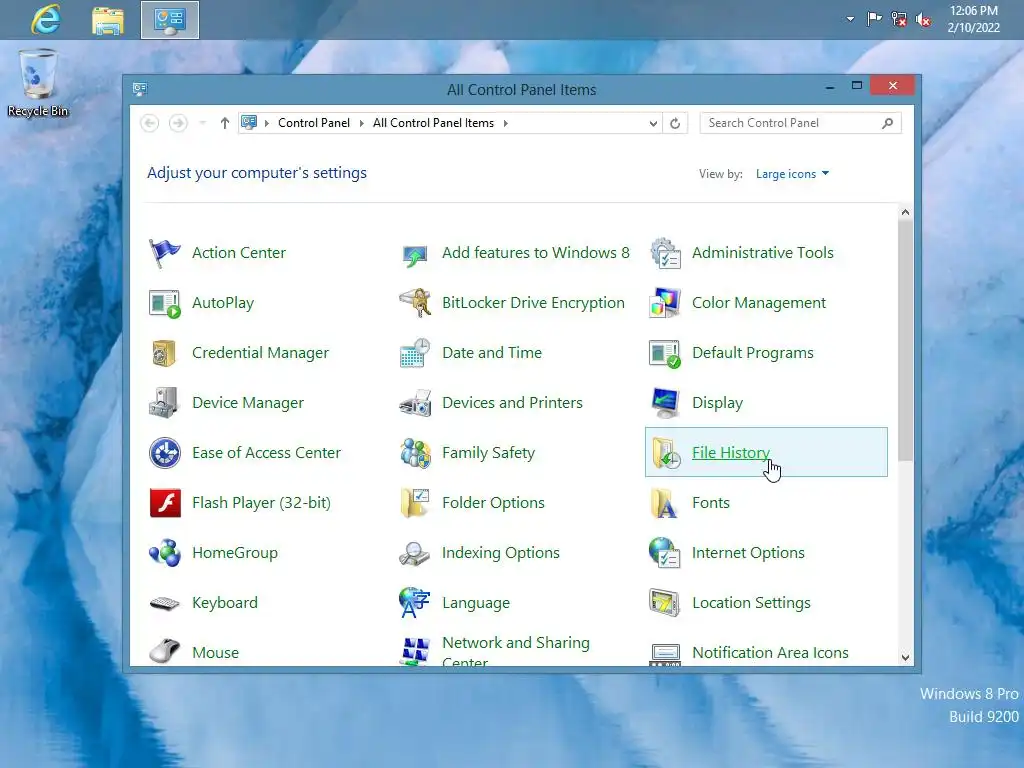Go to Date and Time text
Screen dimensions: 1024x768
pos(492,353)
